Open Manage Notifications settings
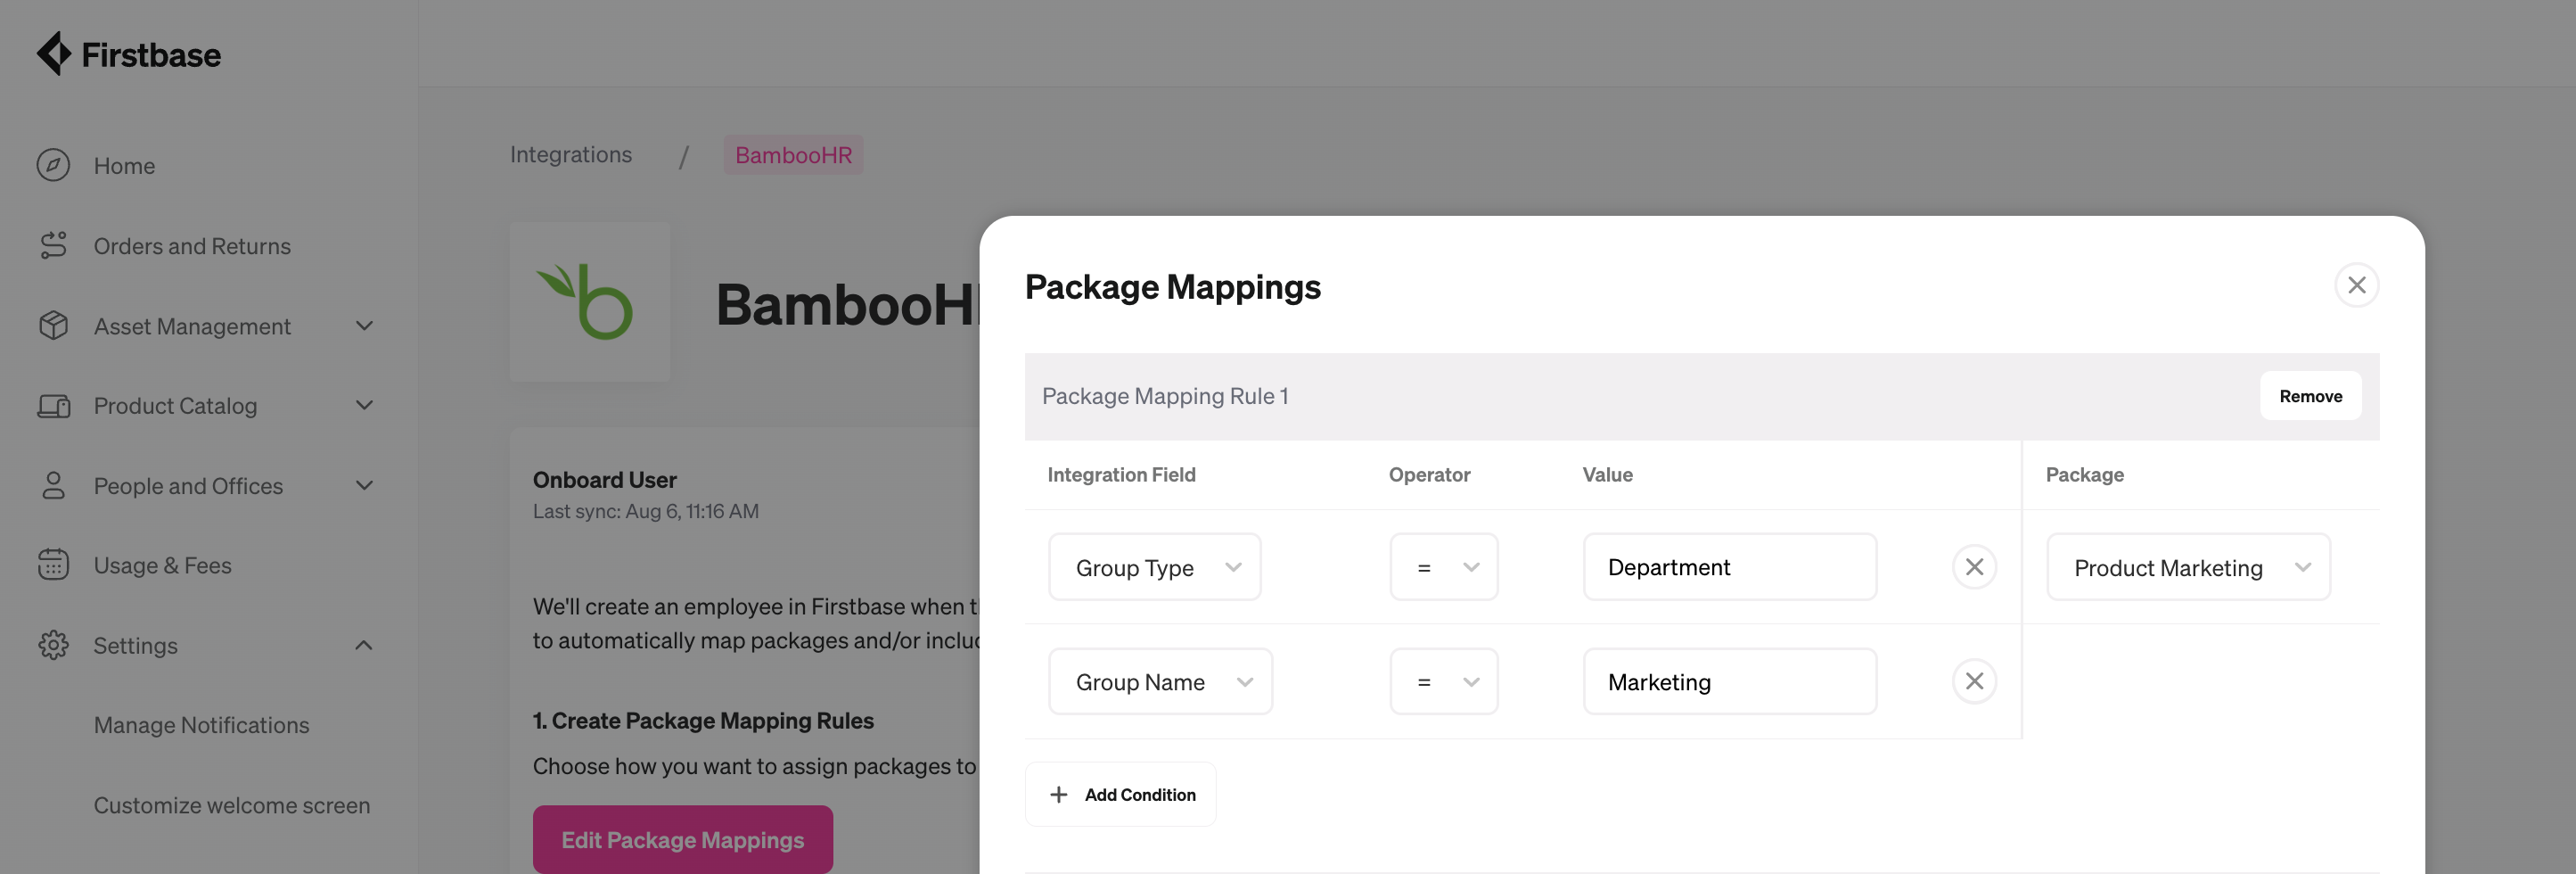Screen dimensions: 2576x874 (201, 725)
